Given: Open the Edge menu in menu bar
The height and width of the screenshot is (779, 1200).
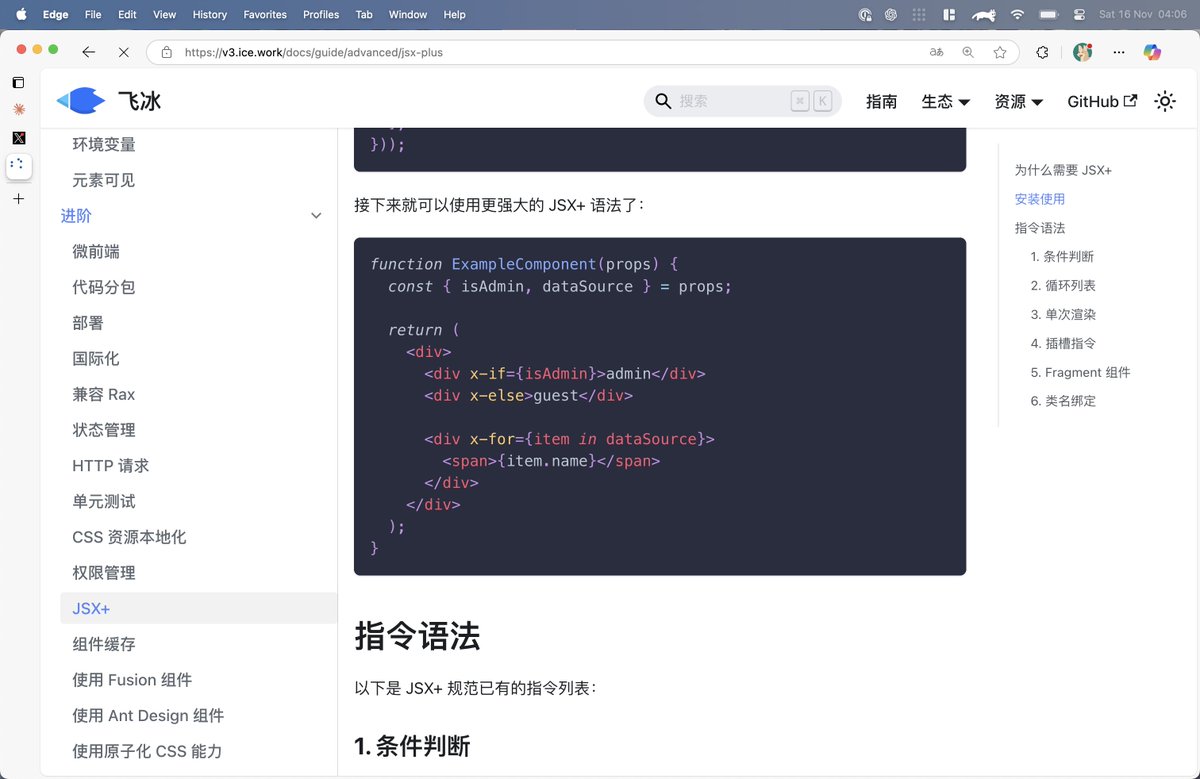Looking at the screenshot, I should 56,15.
